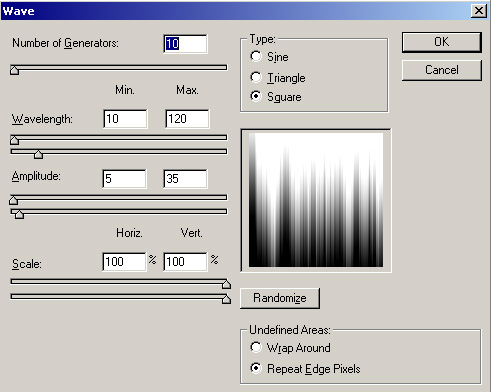Select the Triangle wave type
The image size is (491, 392).
256,77
